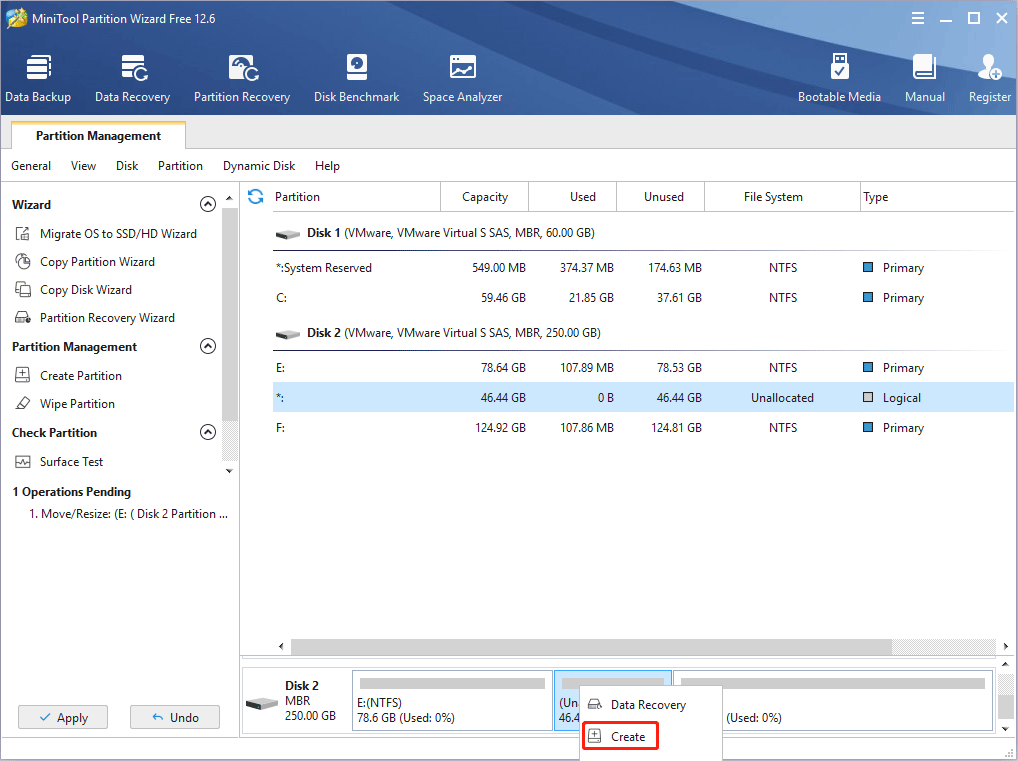
Task: Select the E:(NTFS) block in the disk map
Action: 452,701
